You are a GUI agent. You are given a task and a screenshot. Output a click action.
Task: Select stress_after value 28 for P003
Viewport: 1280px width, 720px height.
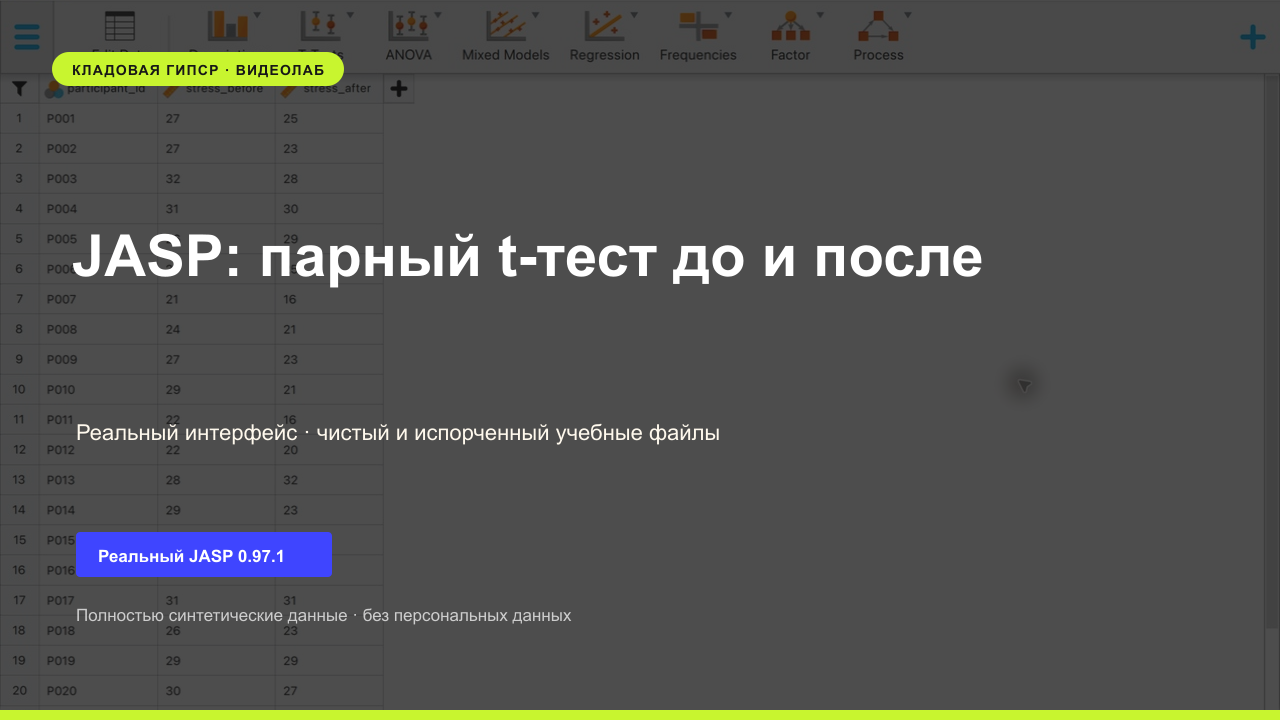[329, 178]
